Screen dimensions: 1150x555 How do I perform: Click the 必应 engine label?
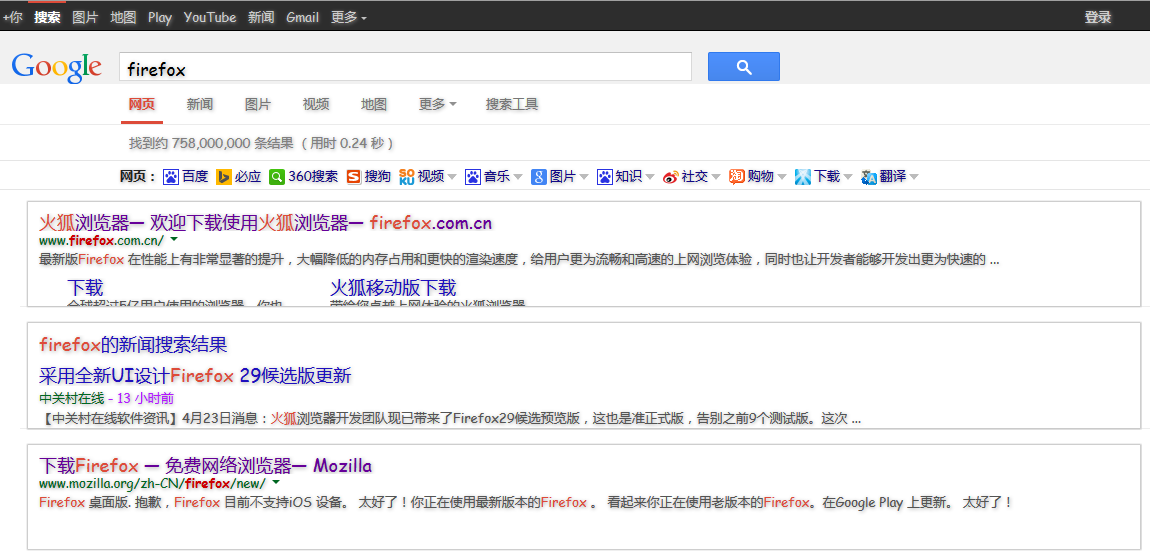[248, 177]
